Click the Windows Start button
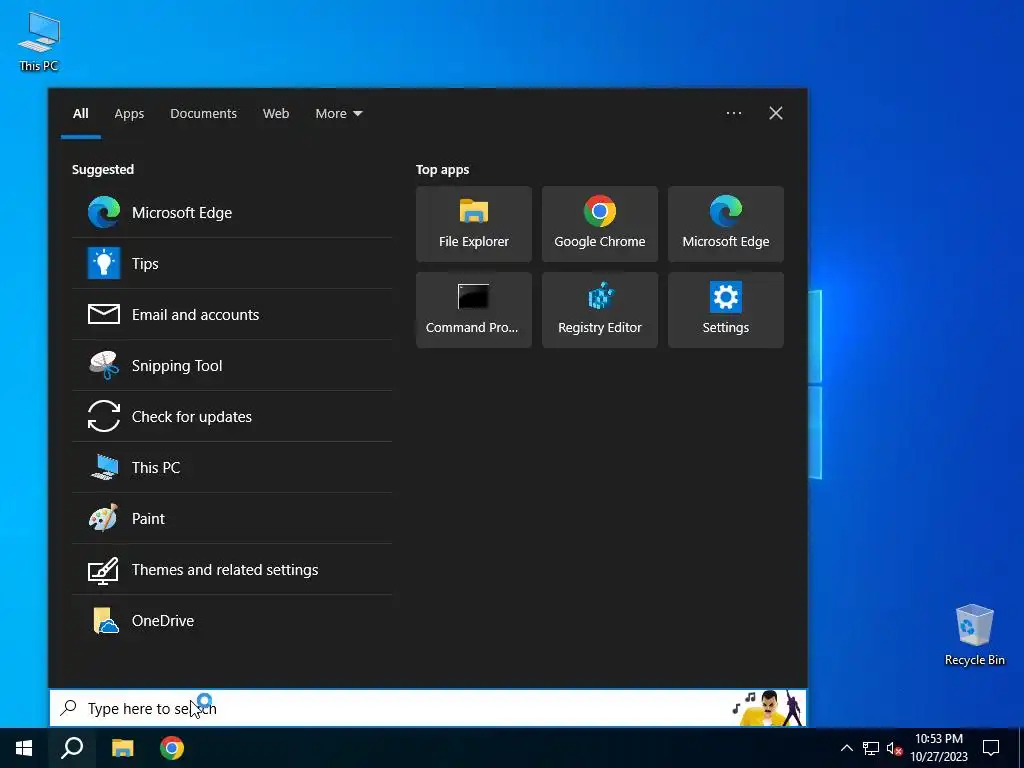 [24, 748]
